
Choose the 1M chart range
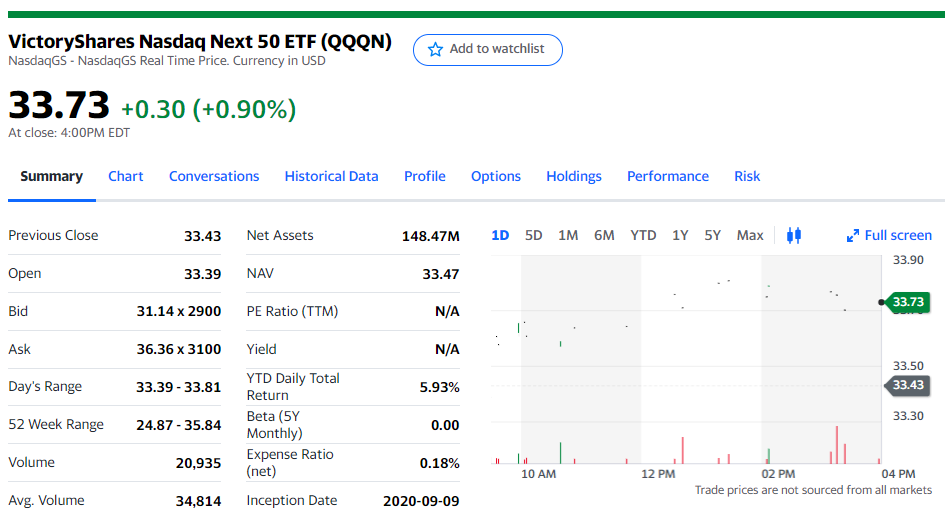(x=568, y=235)
